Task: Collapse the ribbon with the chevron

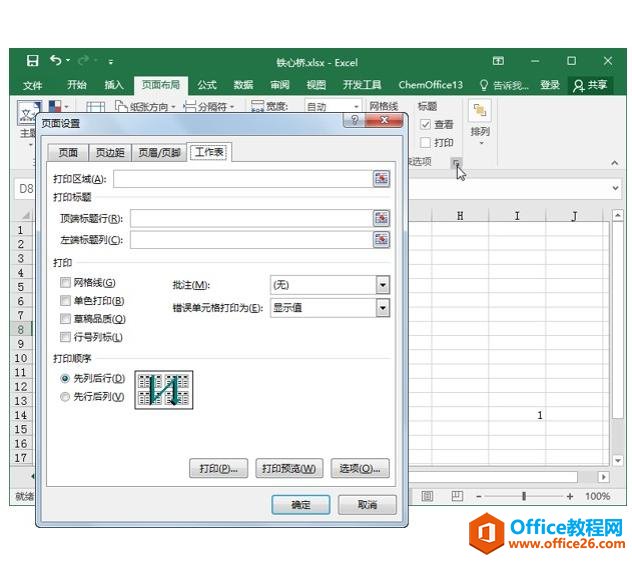Action: 614,163
